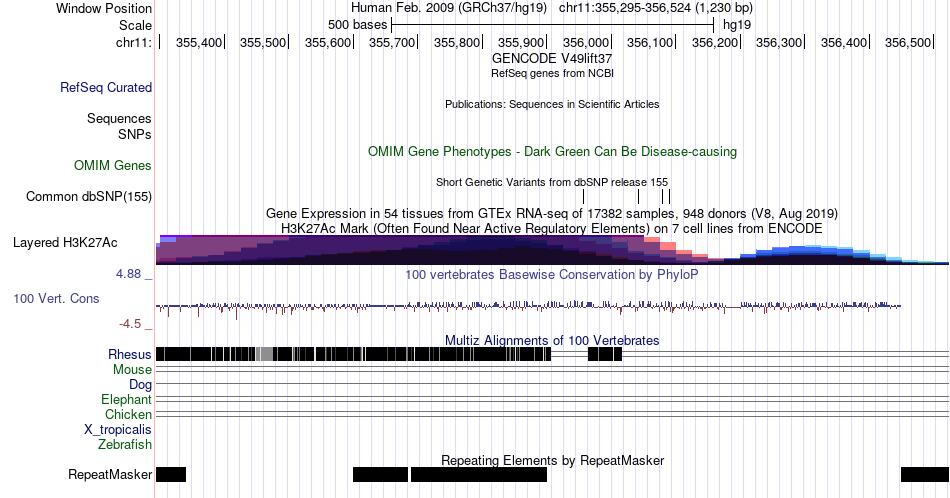Image resolution: width=950 pixels, height=498 pixels.
Task: Click the PhyloP -4.5 lower scale value
Action: coord(130,324)
